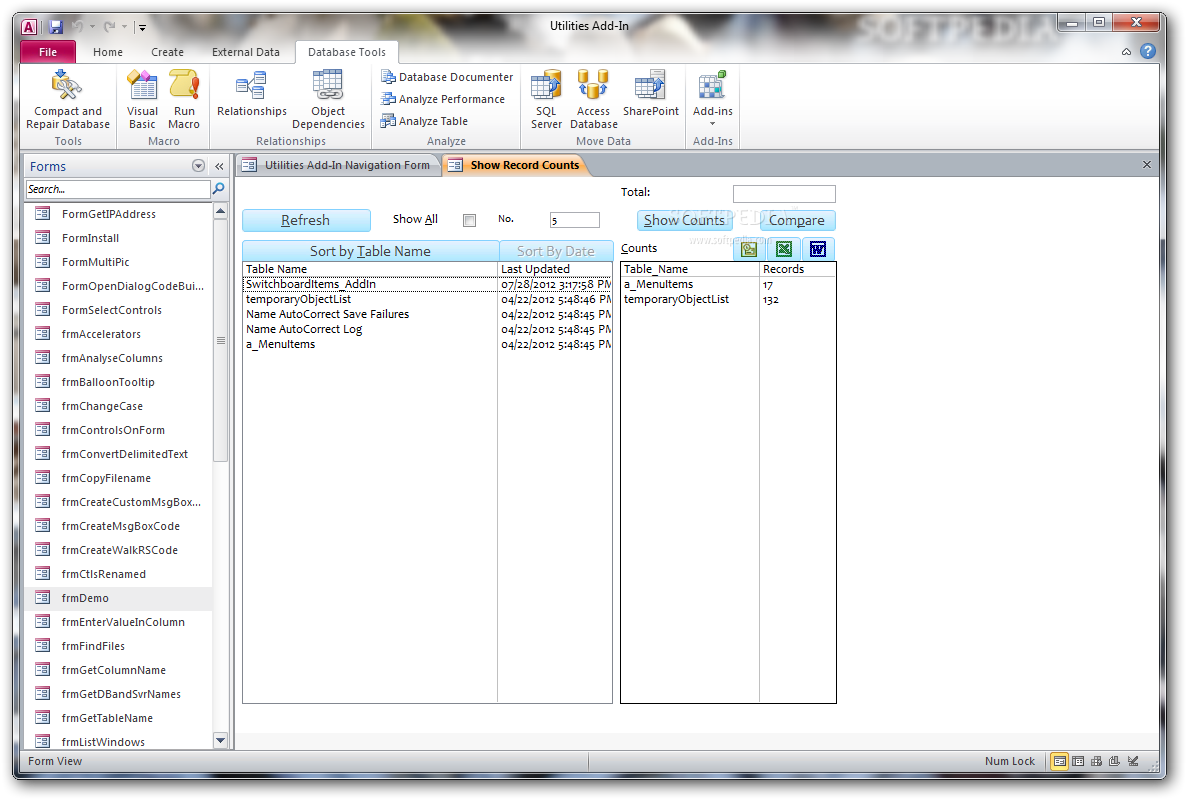
Task: Export counts to Word icon button
Action: tap(818, 249)
